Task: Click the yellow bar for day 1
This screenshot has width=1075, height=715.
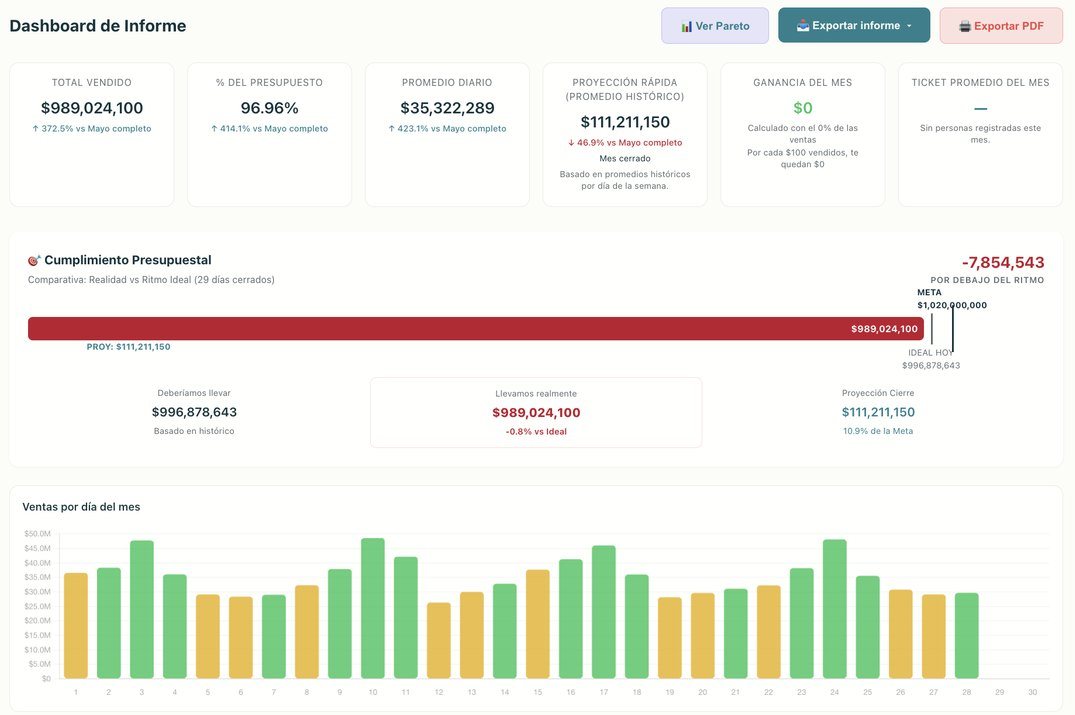Action: tap(76, 626)
